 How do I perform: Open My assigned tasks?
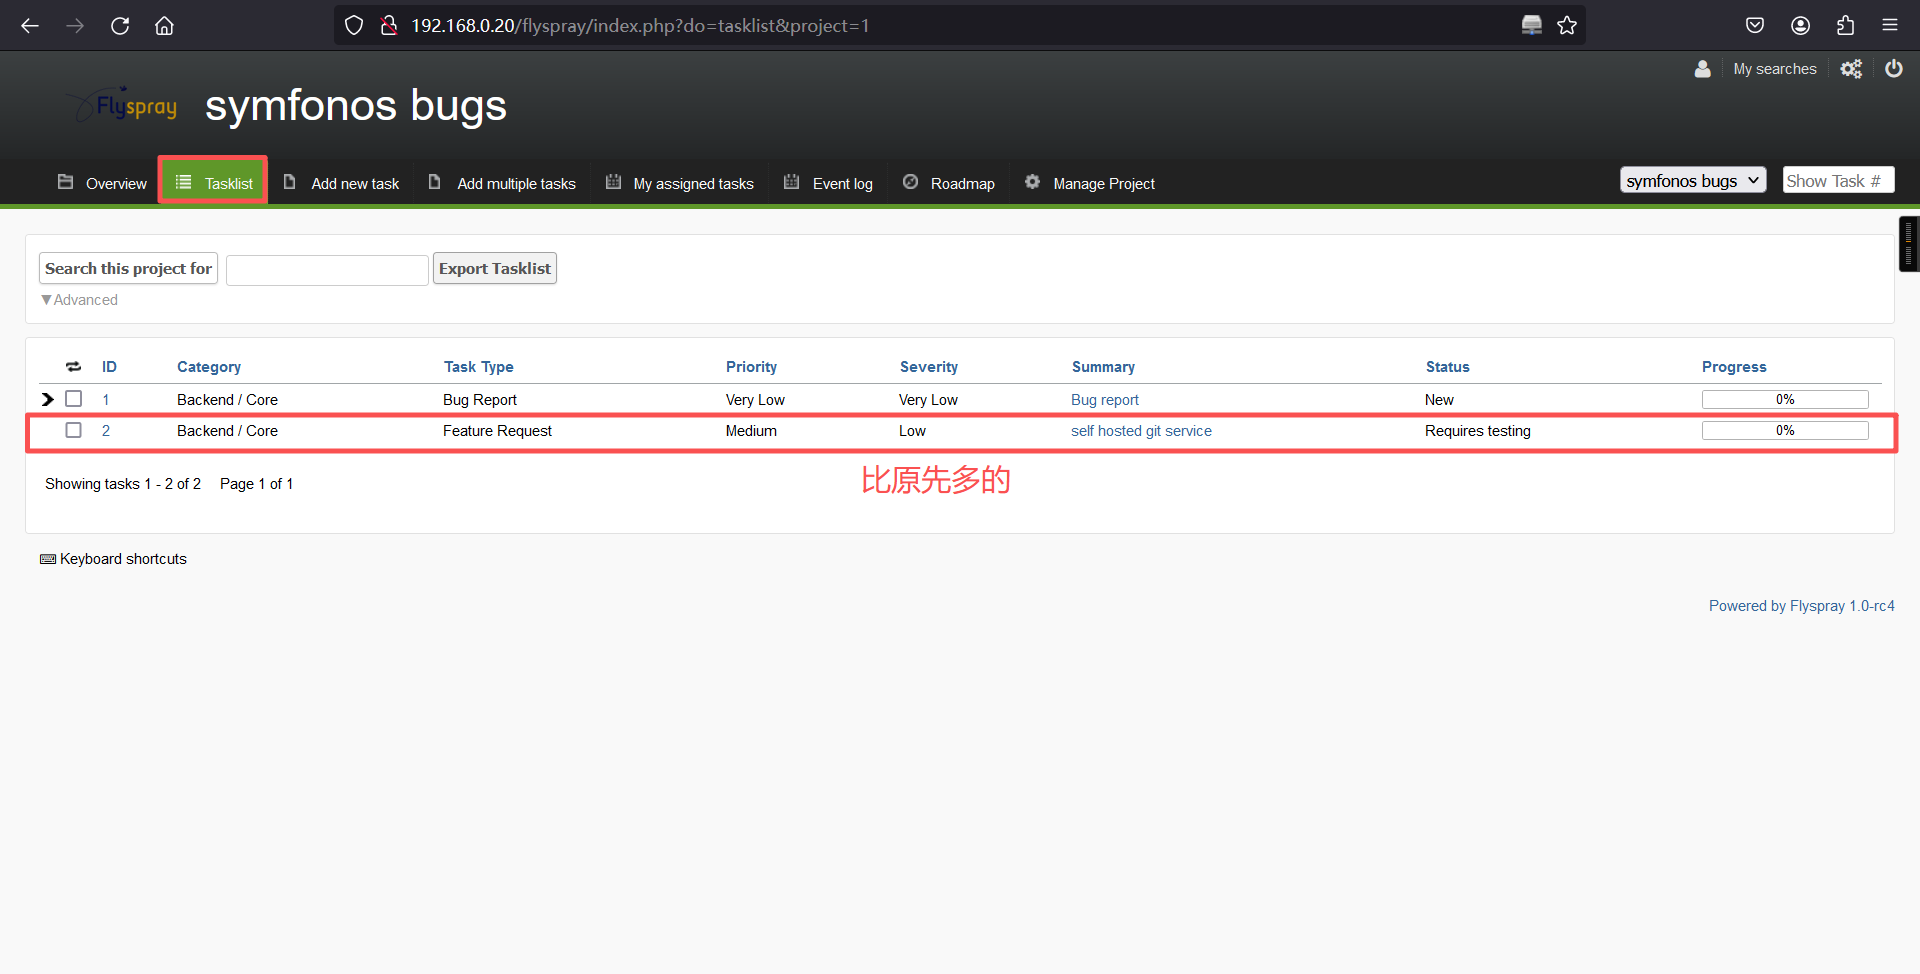(x=680, y=183)
